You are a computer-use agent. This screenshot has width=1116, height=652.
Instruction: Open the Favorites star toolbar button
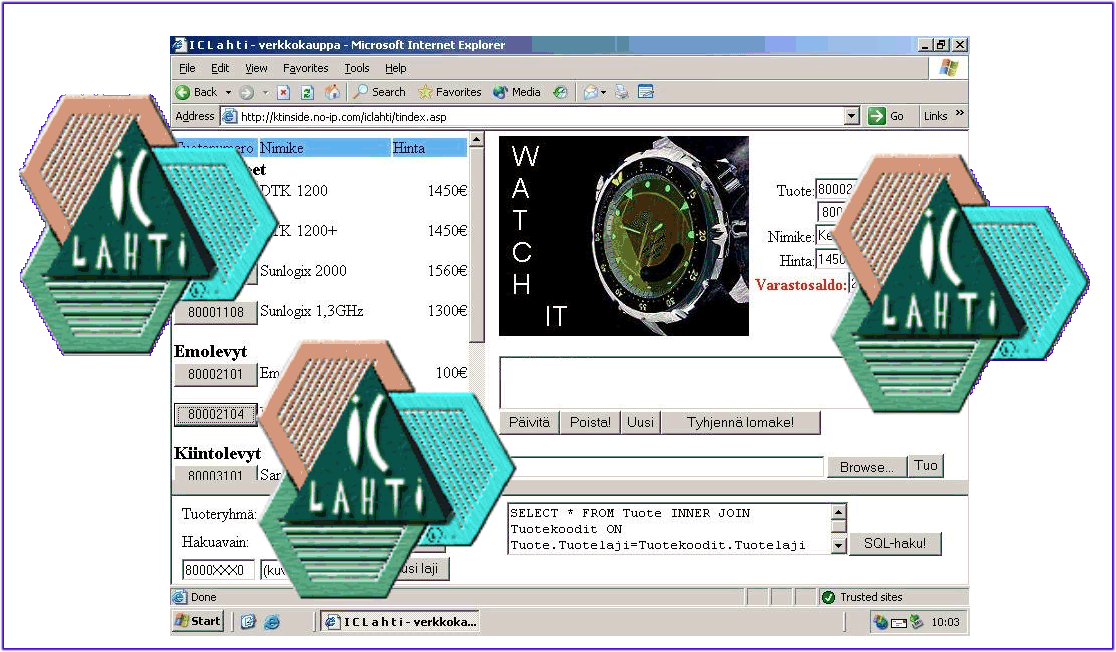click(x=450, y=92)
